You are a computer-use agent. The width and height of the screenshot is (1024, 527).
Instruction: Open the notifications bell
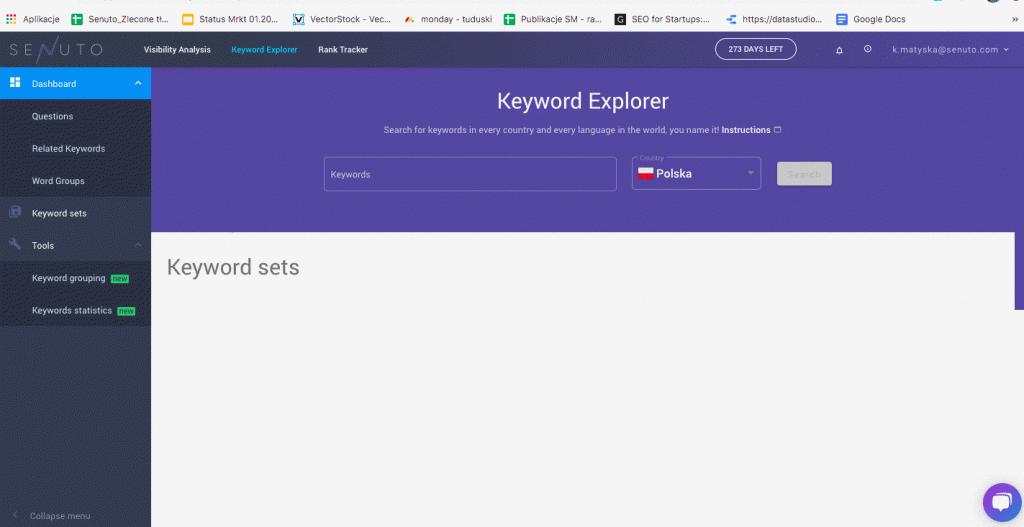(x=839, y=50)
